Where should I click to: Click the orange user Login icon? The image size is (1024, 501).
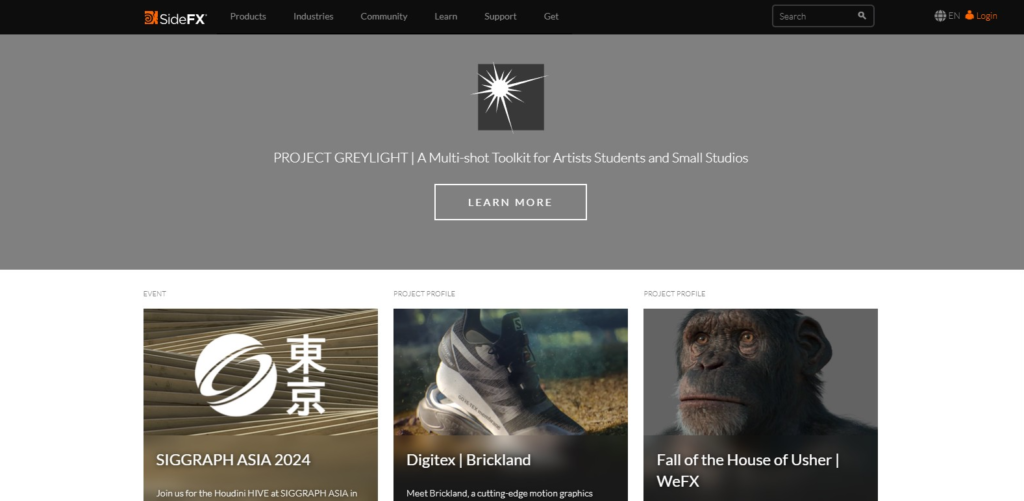pyautogui.click(x=969, y=15)
